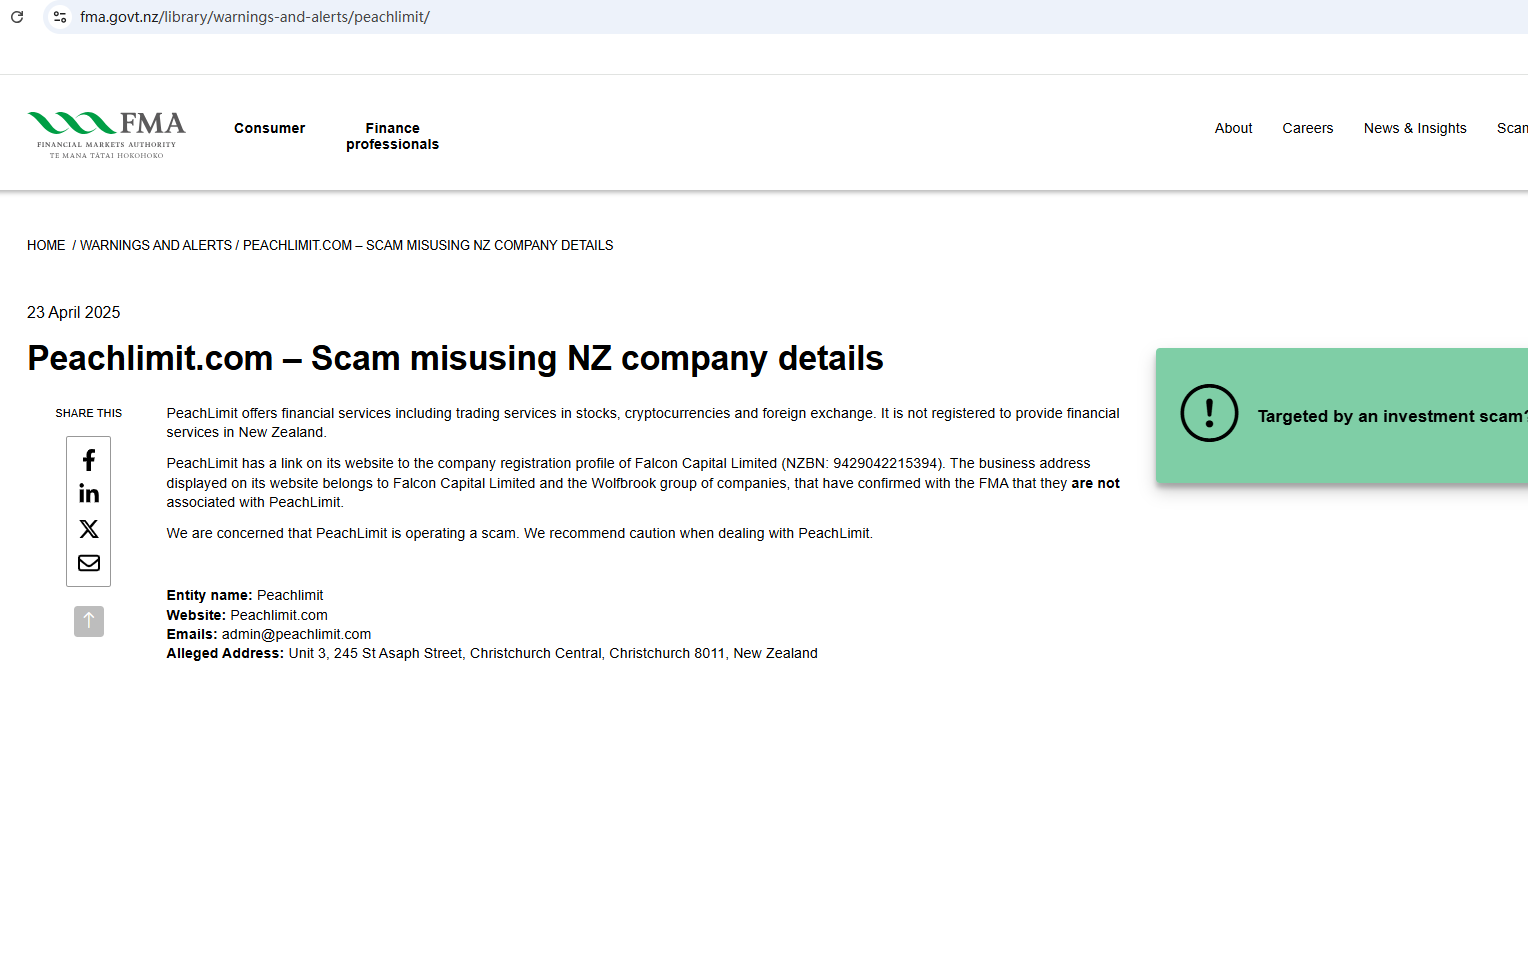The height and width of the screenshot is (974, 1528).
Task: Click the scroll-to-top arrow button
Action: (x=89, y=621)
